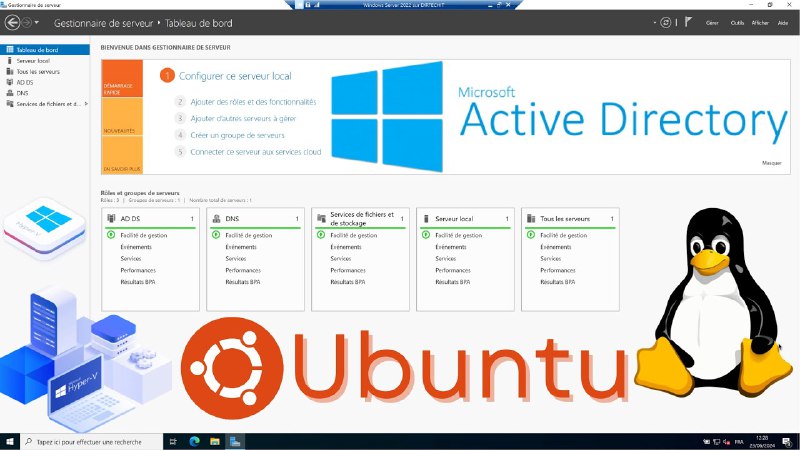
Task: Open Résultats BPA in the DNS tile
Action: [x=243, y=282]
